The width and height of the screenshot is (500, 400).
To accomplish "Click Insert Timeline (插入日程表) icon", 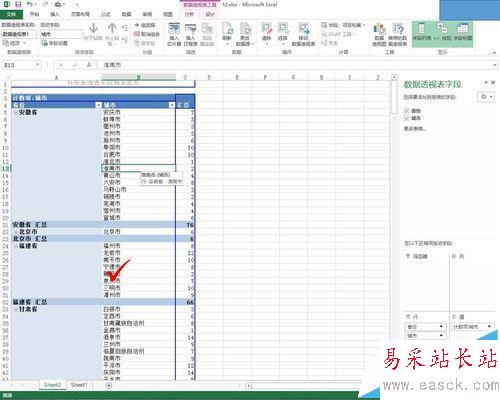I will click(x=190, y=29).
